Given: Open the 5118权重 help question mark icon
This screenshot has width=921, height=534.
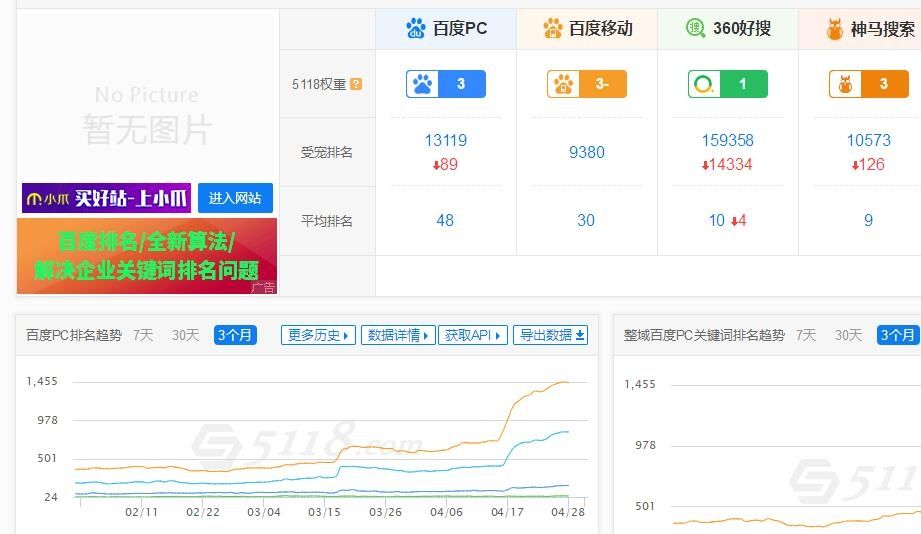Looking at the screenshot, I should click(356, 84).
